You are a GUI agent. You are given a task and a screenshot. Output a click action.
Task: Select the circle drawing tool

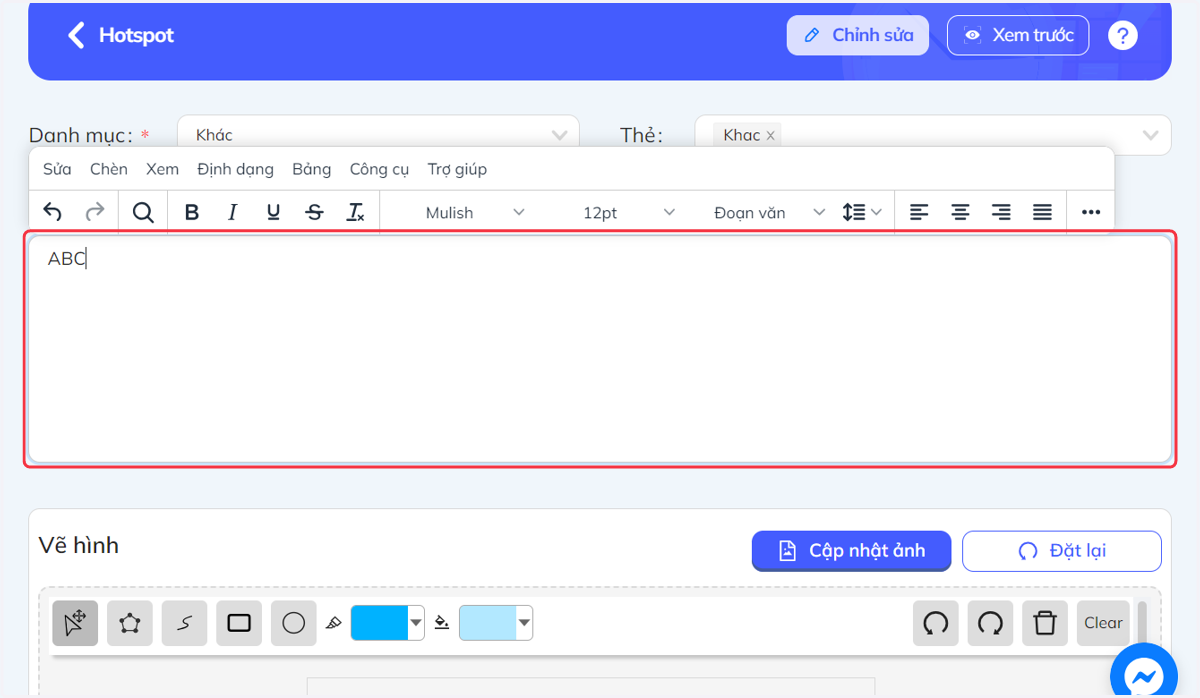(293, 623)
